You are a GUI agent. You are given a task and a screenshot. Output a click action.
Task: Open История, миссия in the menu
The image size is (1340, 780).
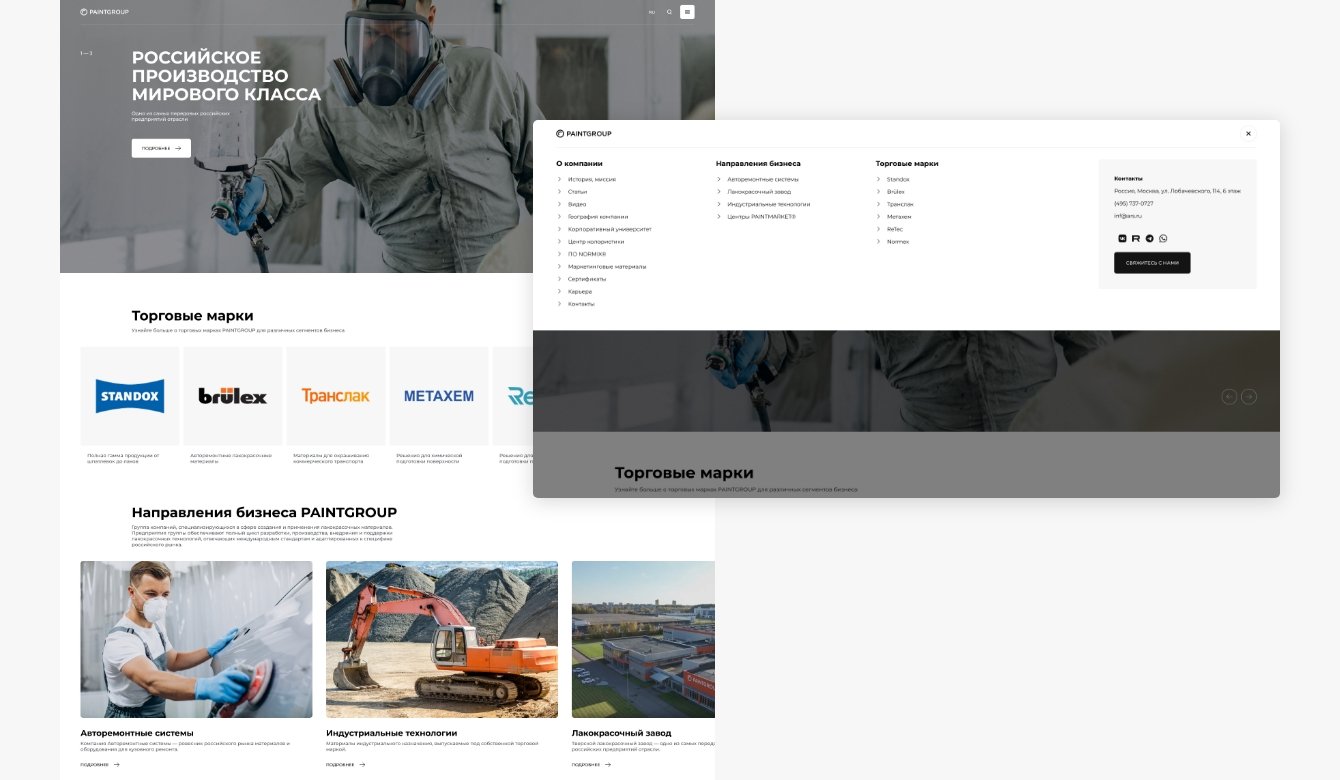point(592,179)
